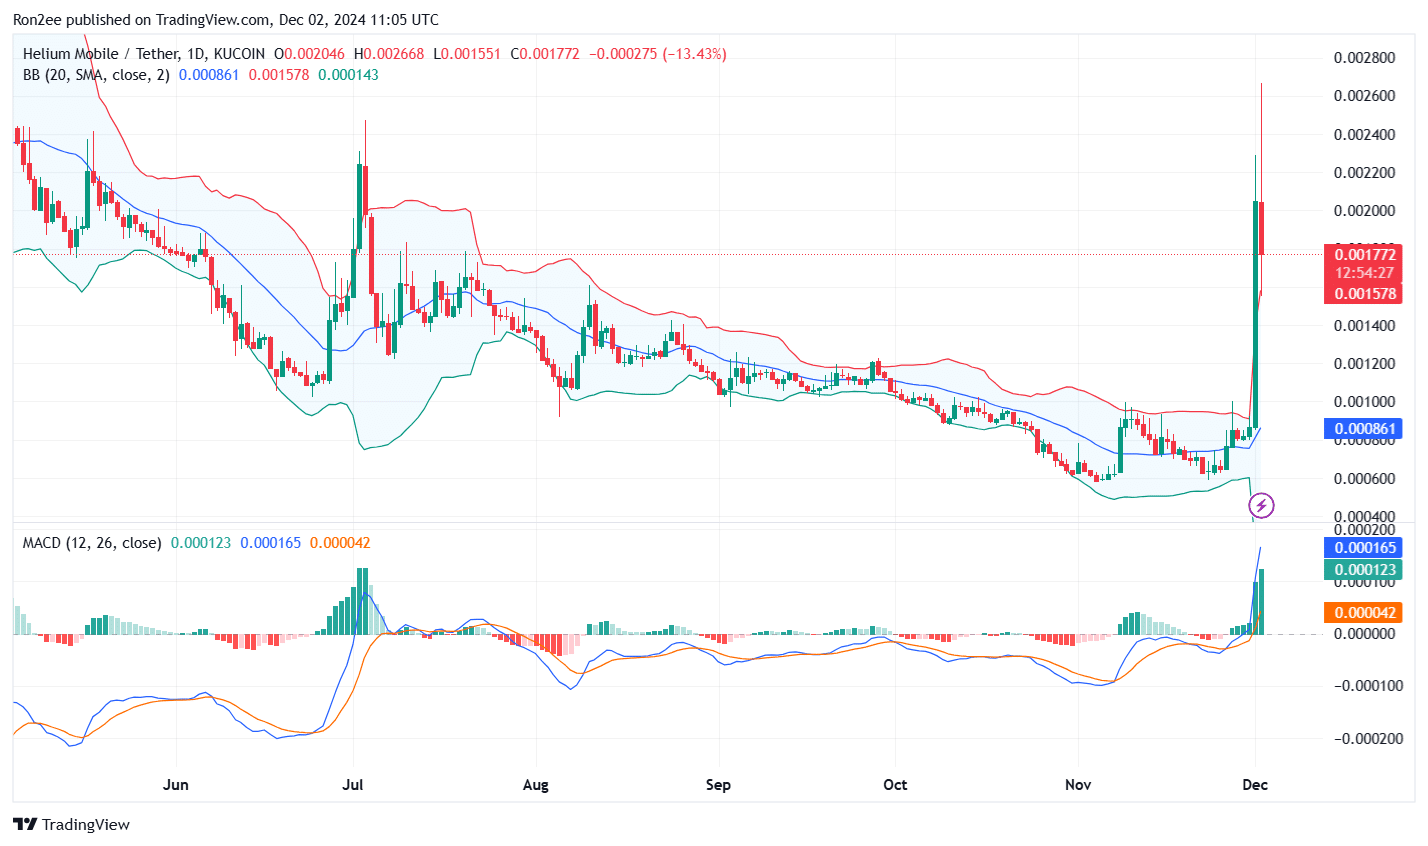1428x846 pixels.
Task: Click the TradingView logo at bottom left
Action: 71,825
